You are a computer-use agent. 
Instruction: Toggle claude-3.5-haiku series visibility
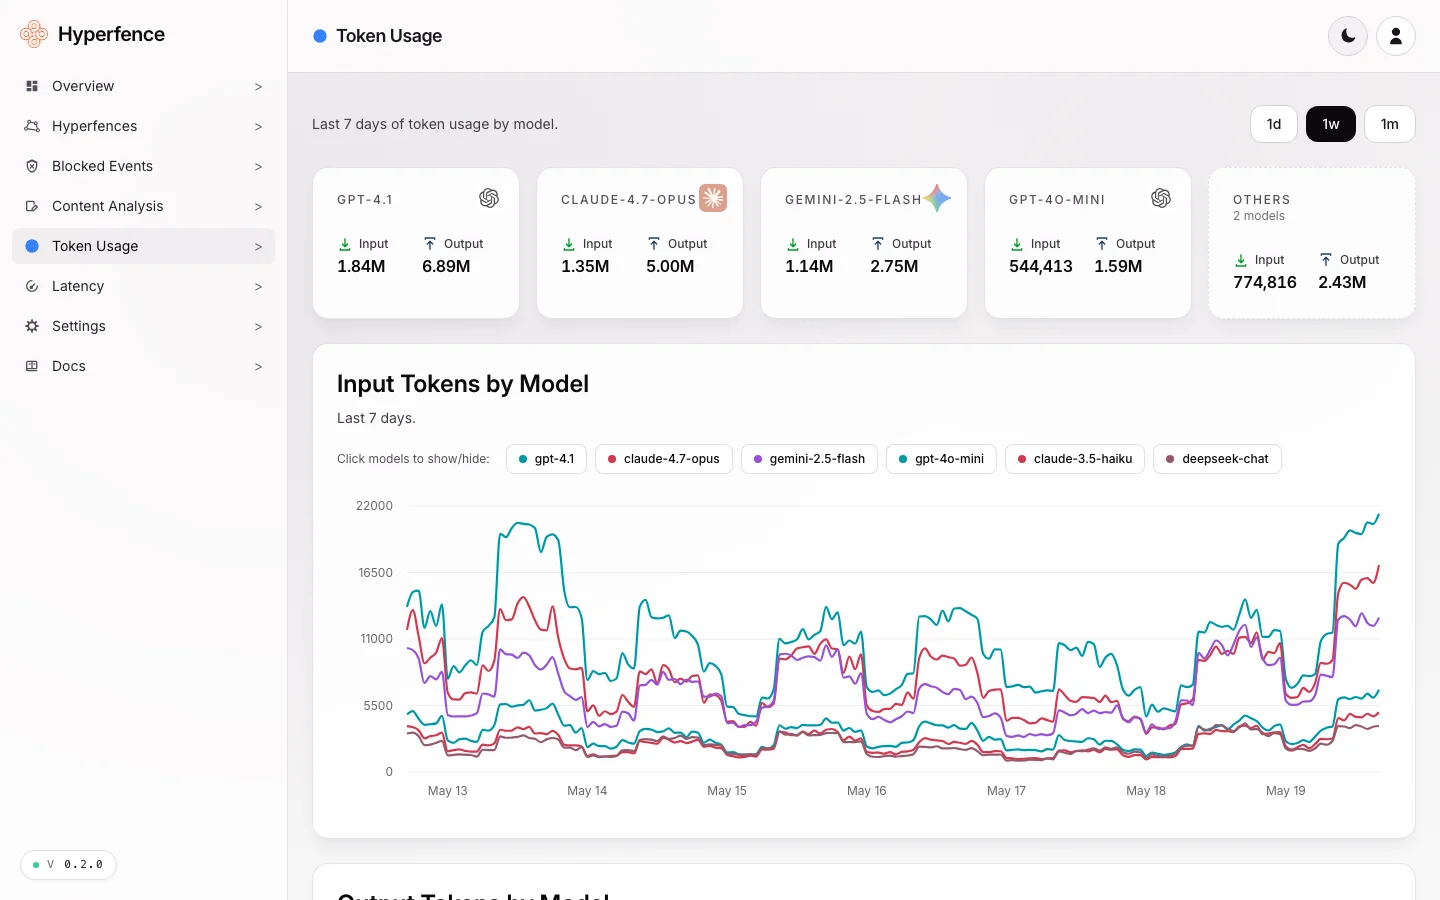[x=1075, y=459]
